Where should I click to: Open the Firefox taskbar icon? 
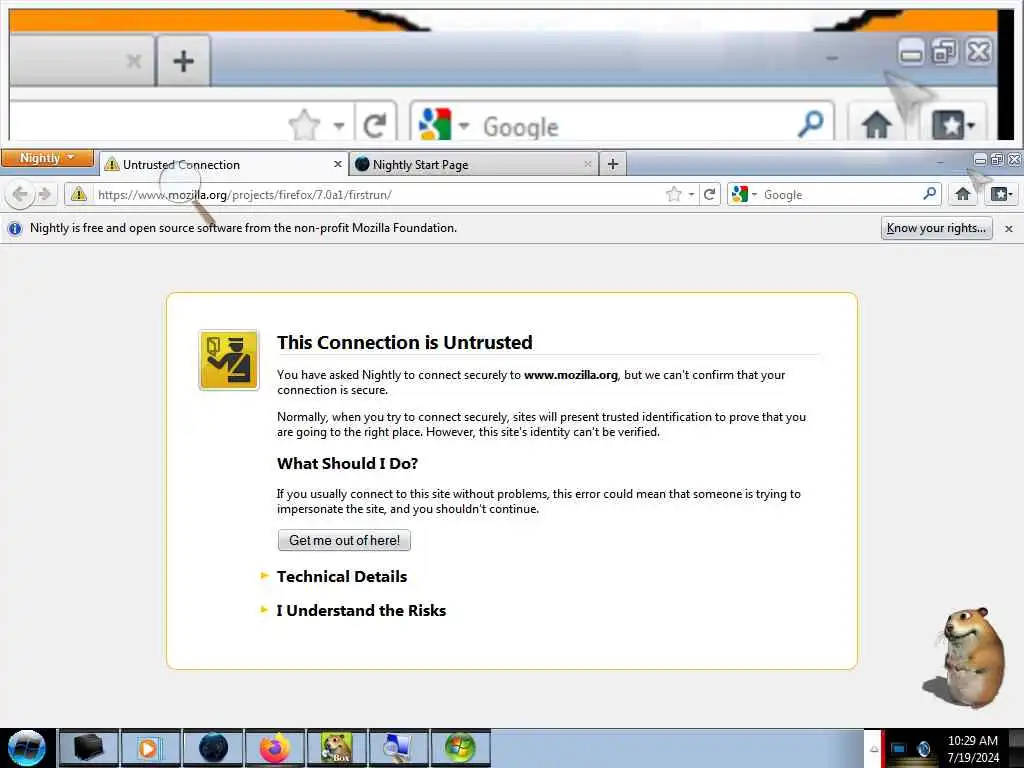tap(275, 748)
